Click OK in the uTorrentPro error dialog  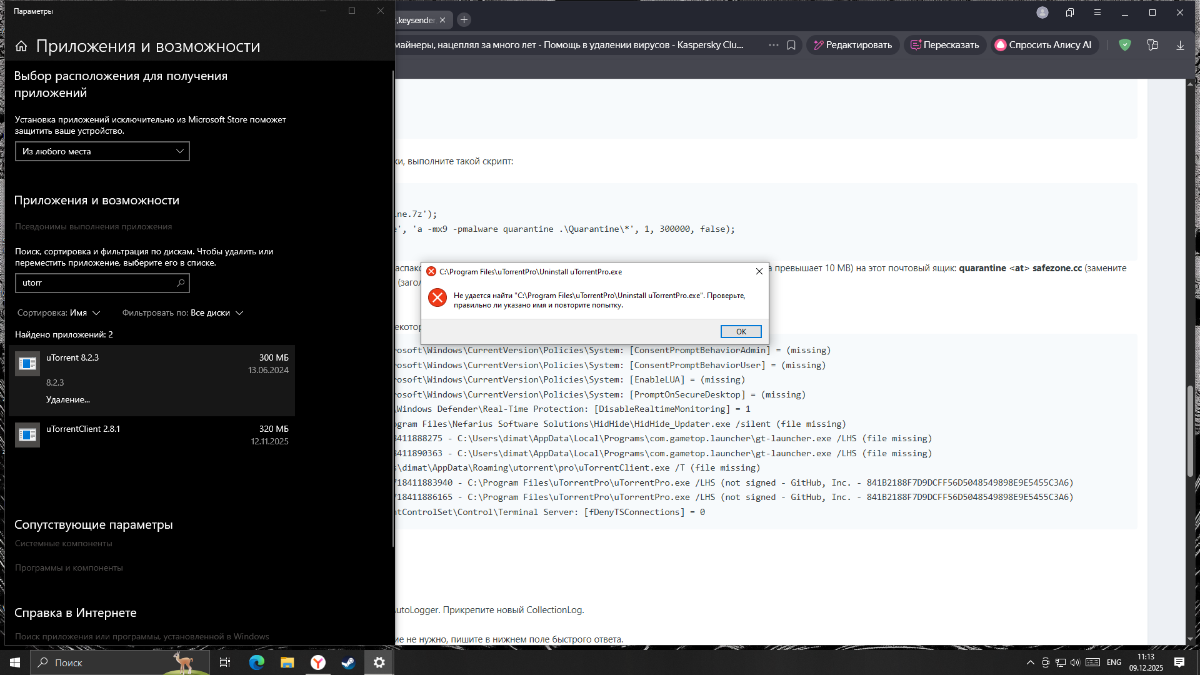(x=741, y=331)
